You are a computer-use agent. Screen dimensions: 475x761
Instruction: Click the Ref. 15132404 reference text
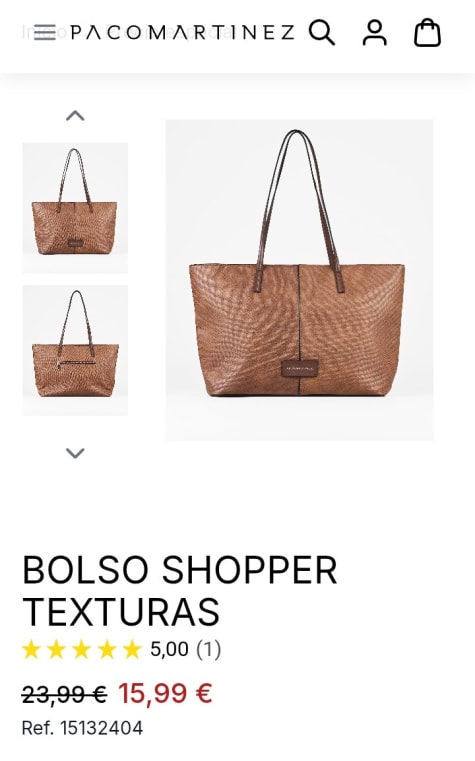pyautogui.click(x=82, y=728)
